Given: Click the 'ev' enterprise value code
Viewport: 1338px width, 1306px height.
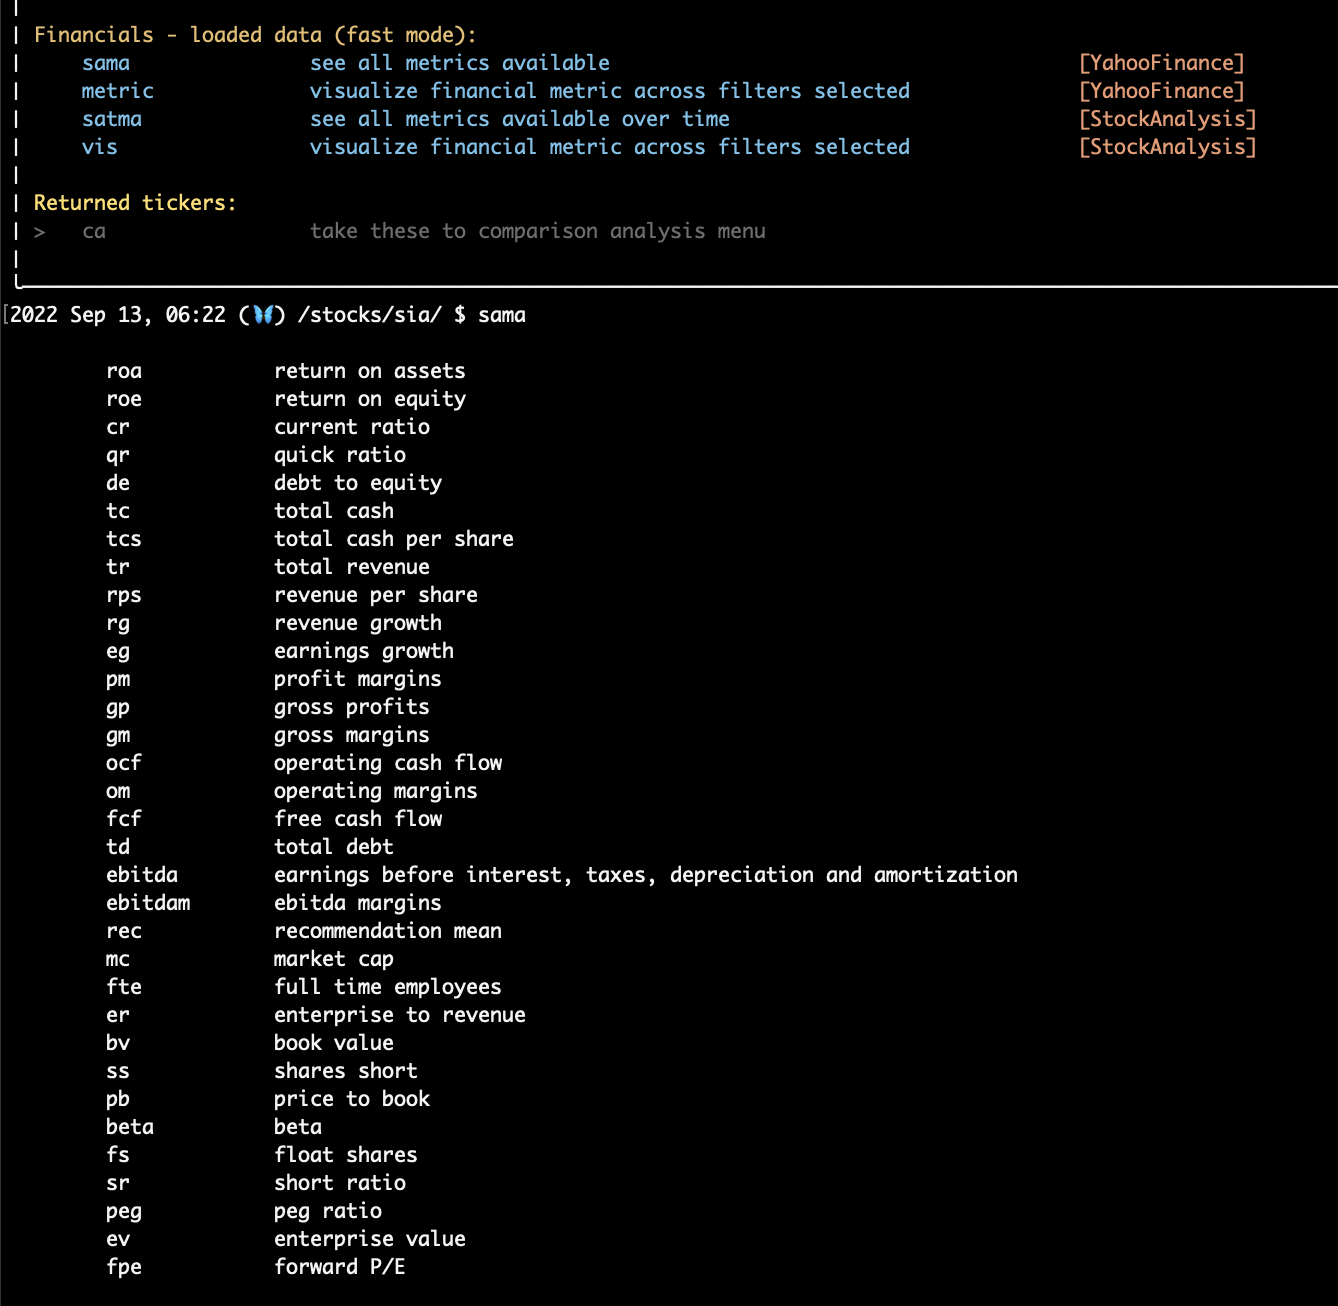Looking at the screenshot, I should coord(118,1239).
